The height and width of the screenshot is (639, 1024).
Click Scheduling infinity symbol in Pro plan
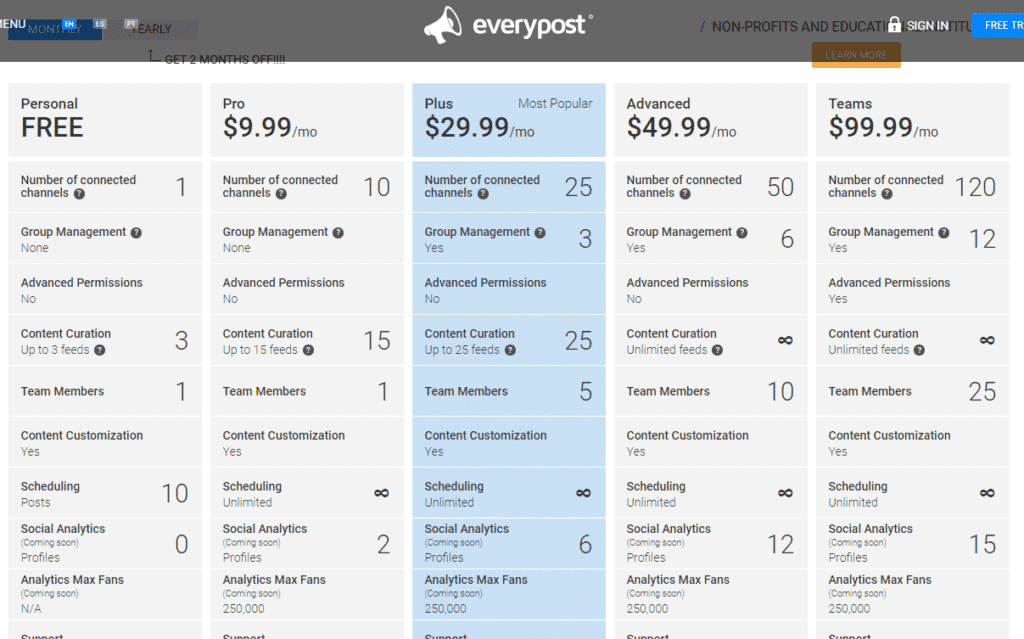(x=381, y=493)
